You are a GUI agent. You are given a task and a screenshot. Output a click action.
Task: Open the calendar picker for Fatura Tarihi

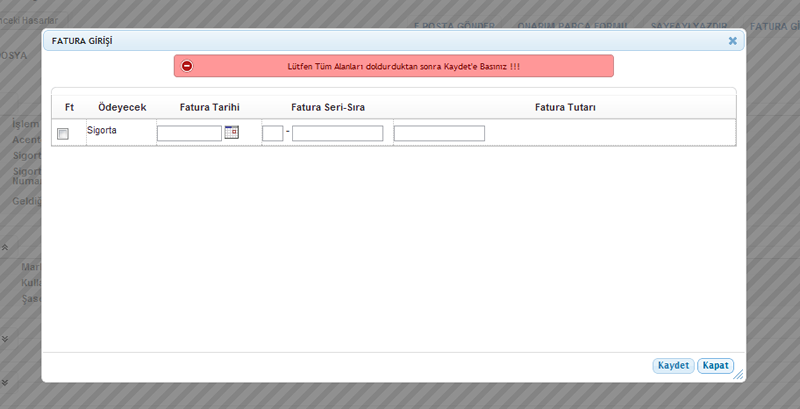click(232, 132)
